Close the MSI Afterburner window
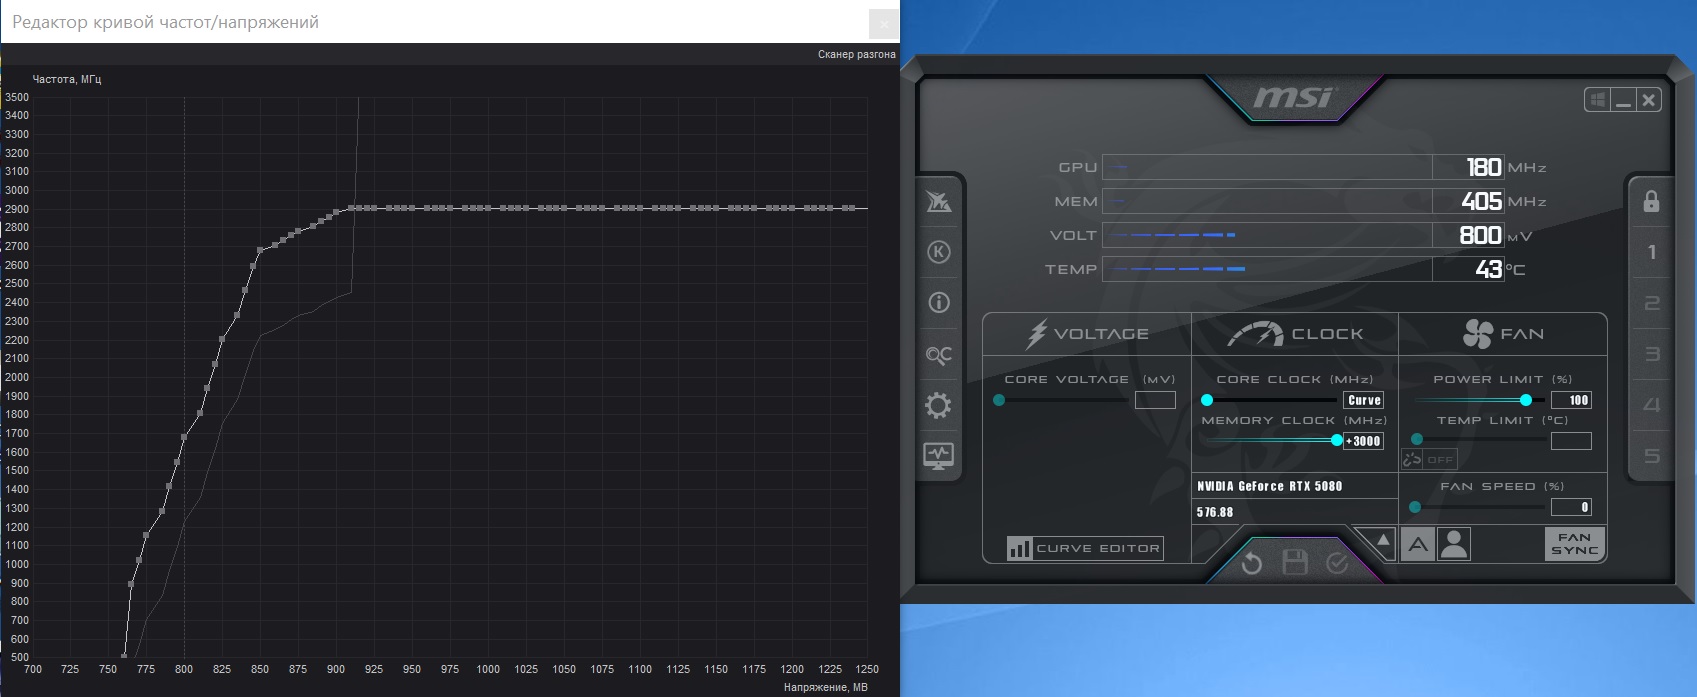The image size is (1697, 697). pos(1649,100)
